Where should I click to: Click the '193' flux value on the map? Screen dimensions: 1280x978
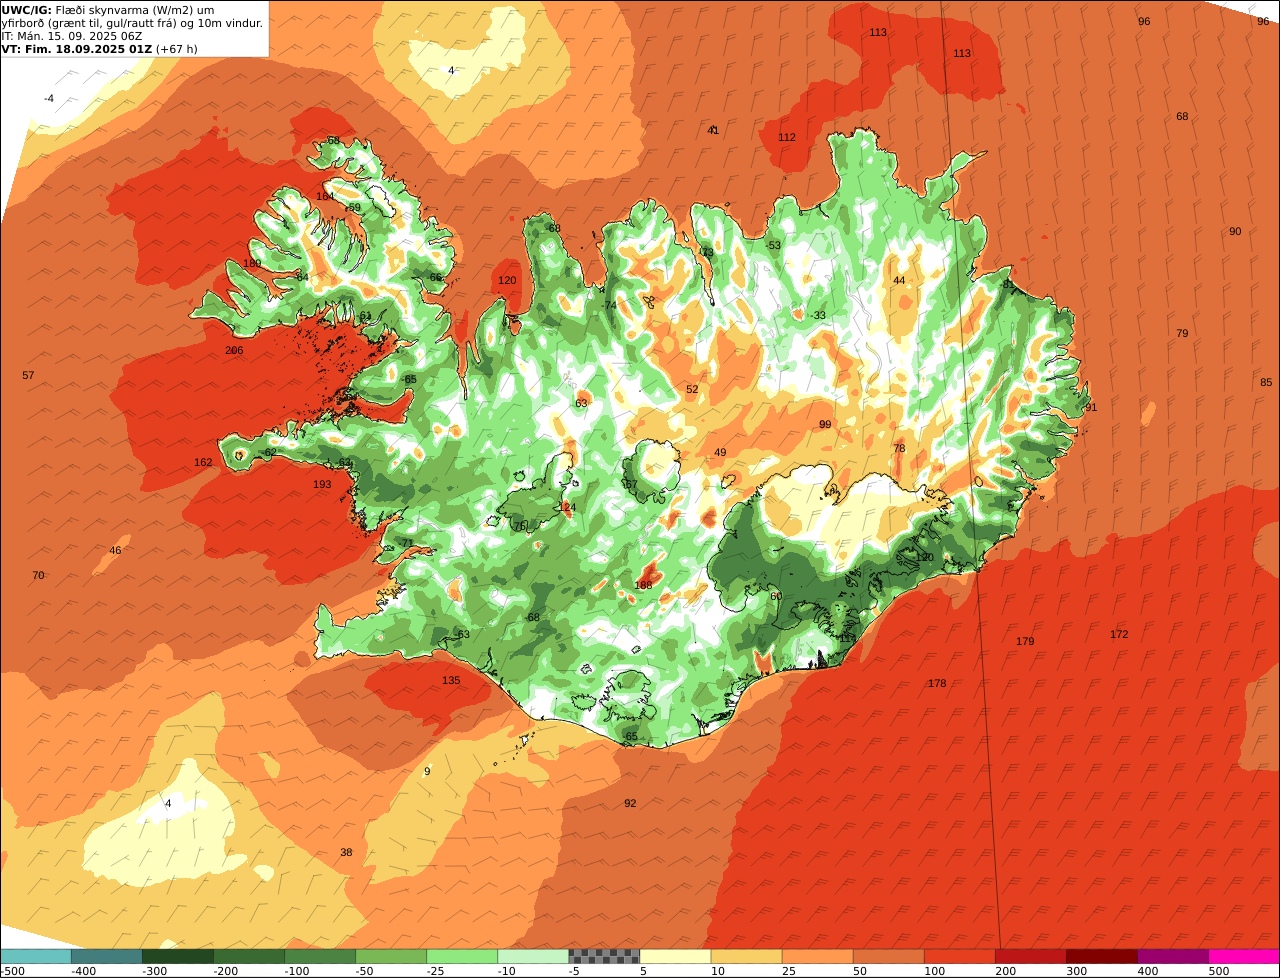(x=322, y=485)
